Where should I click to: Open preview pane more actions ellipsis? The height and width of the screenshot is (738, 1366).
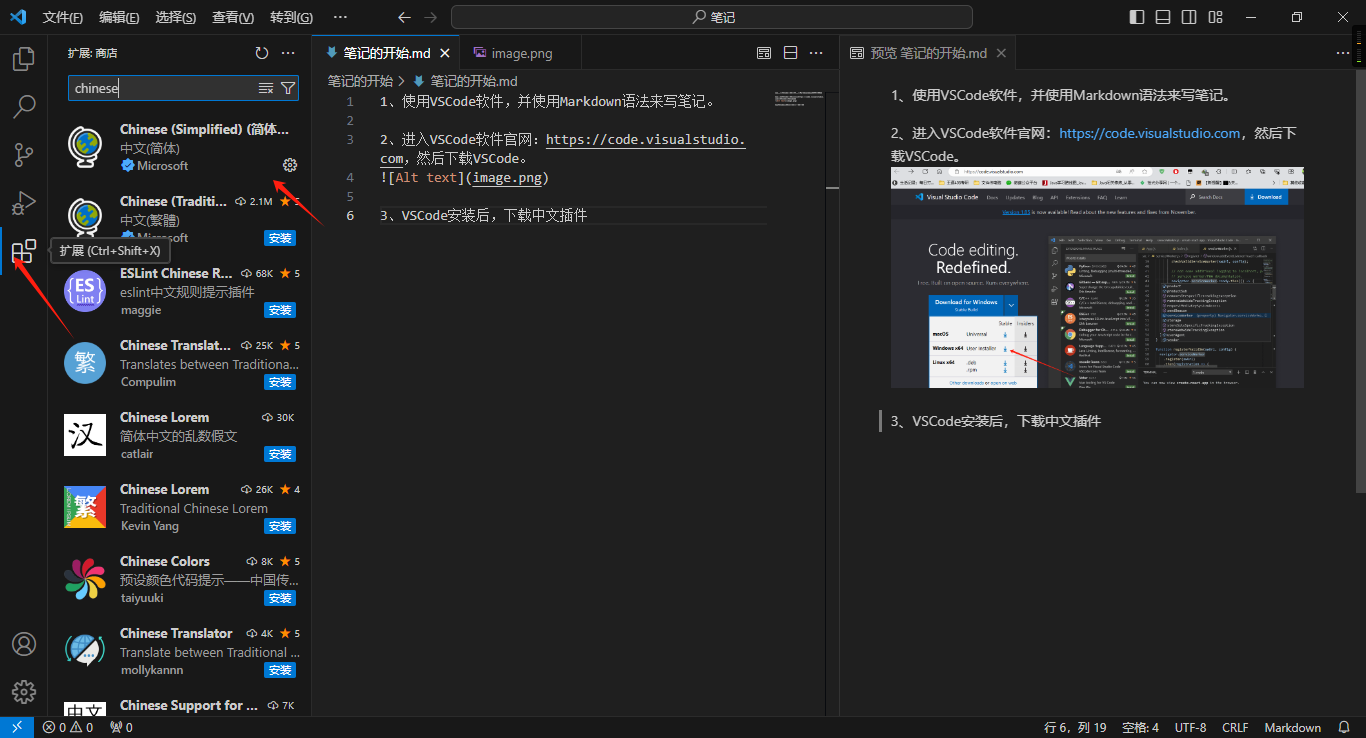click(x=1343, y=53)
